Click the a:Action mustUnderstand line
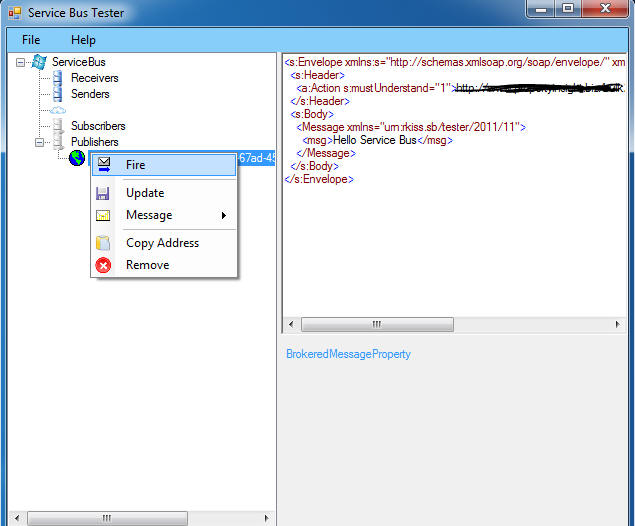The image size is (635, 526). tap(461, 88)
